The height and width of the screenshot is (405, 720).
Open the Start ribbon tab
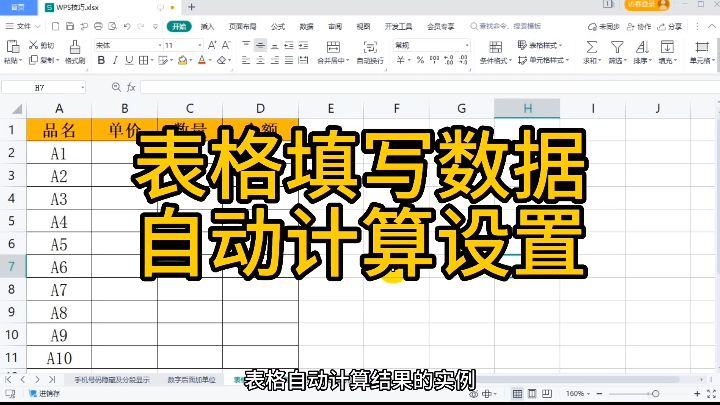click(179, 26)
